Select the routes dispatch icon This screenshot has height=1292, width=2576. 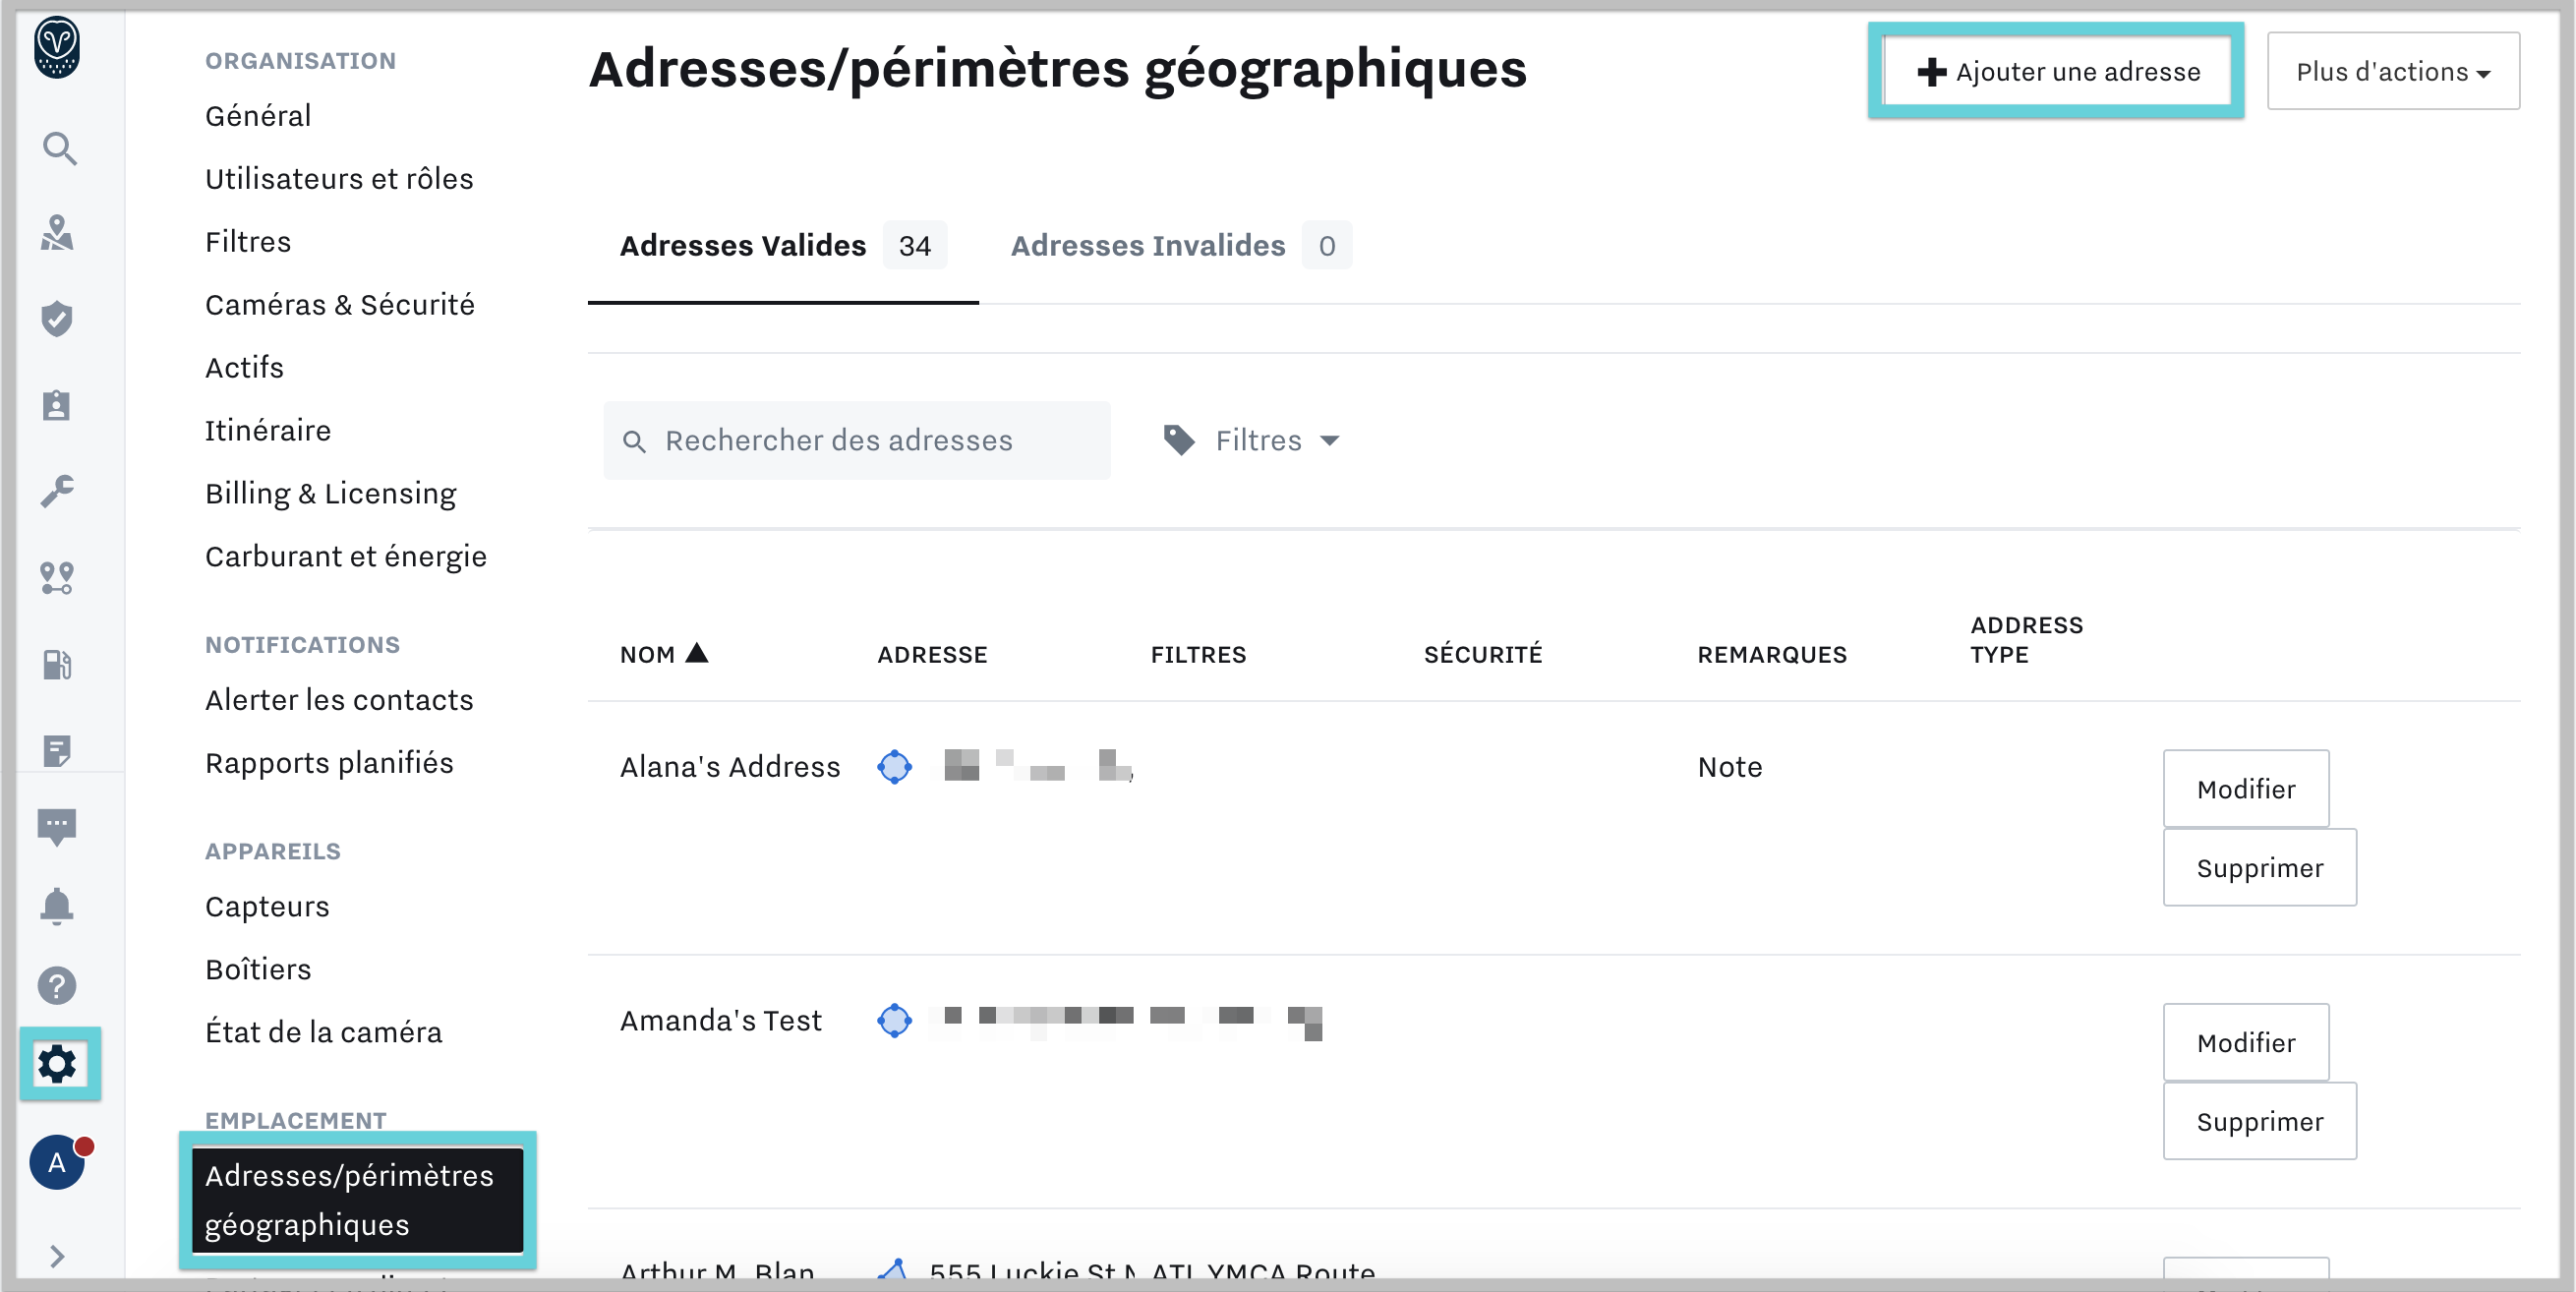click(x=58, y=578)
